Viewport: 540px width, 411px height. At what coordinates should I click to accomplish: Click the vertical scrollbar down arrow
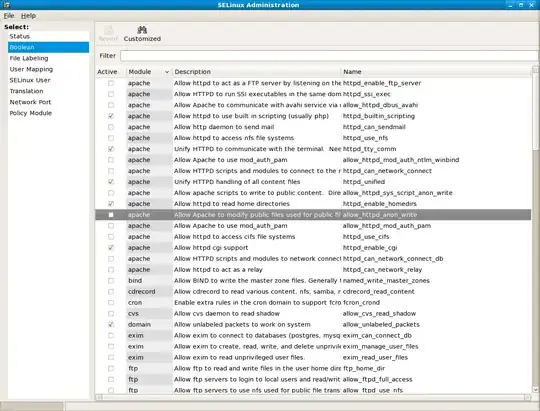click(x=536, y=390)
